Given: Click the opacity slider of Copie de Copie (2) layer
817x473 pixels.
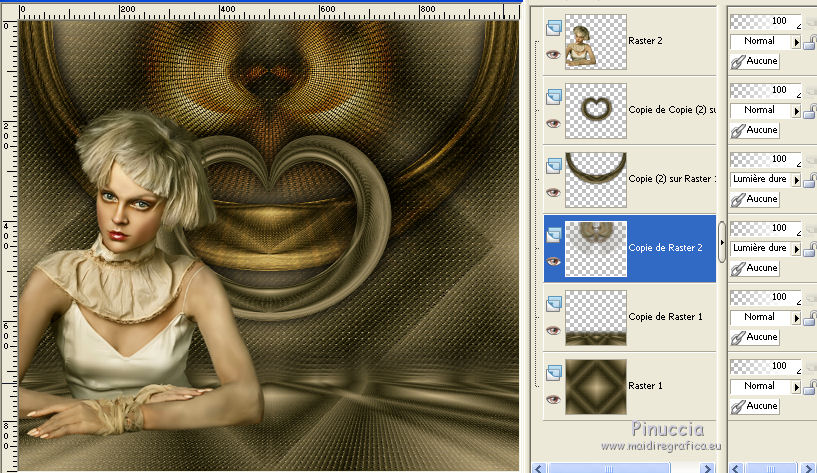Looking at the screenshot, I should [765, 90].
